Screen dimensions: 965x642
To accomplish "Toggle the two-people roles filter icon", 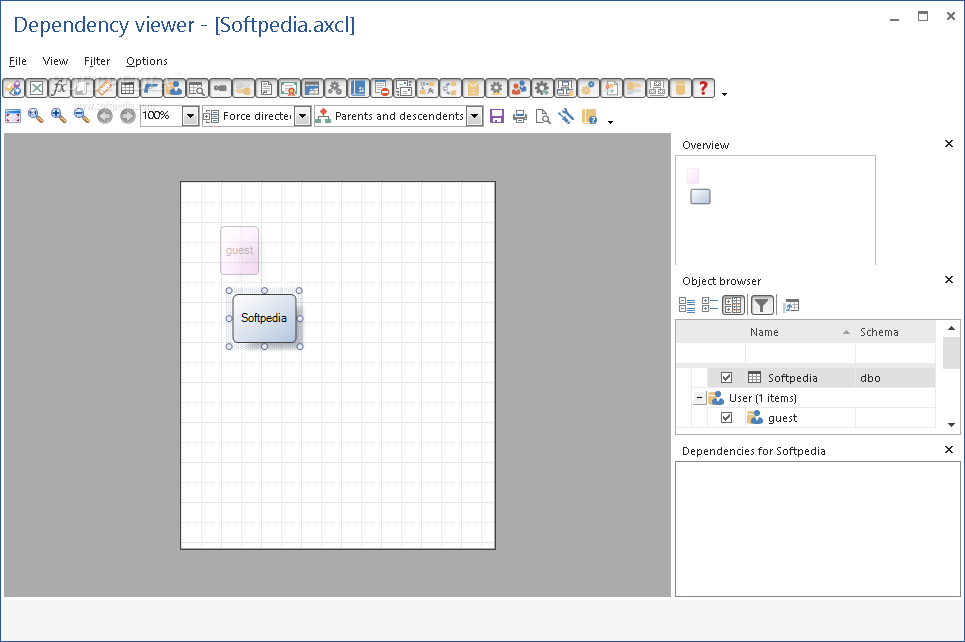I will (519, 89).
